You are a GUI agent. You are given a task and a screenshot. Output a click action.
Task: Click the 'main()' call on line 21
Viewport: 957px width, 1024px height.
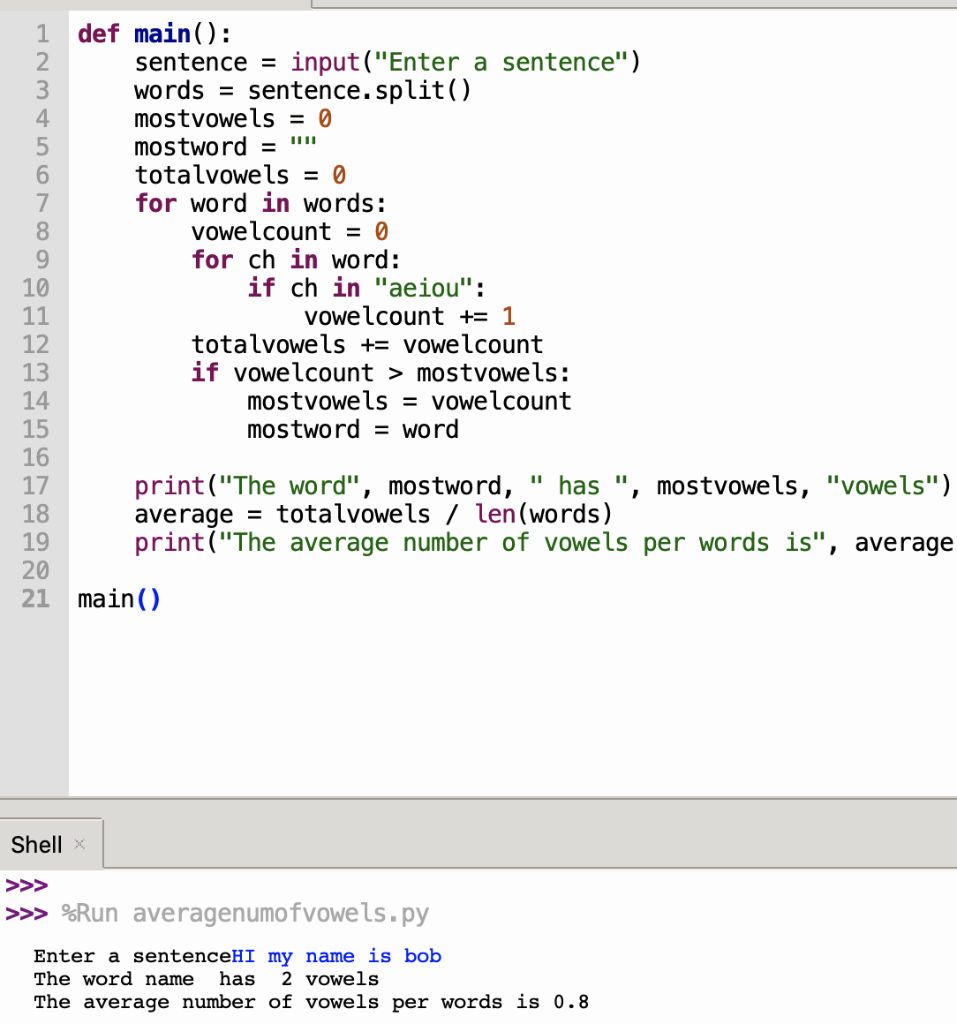(x=119, y=598)
